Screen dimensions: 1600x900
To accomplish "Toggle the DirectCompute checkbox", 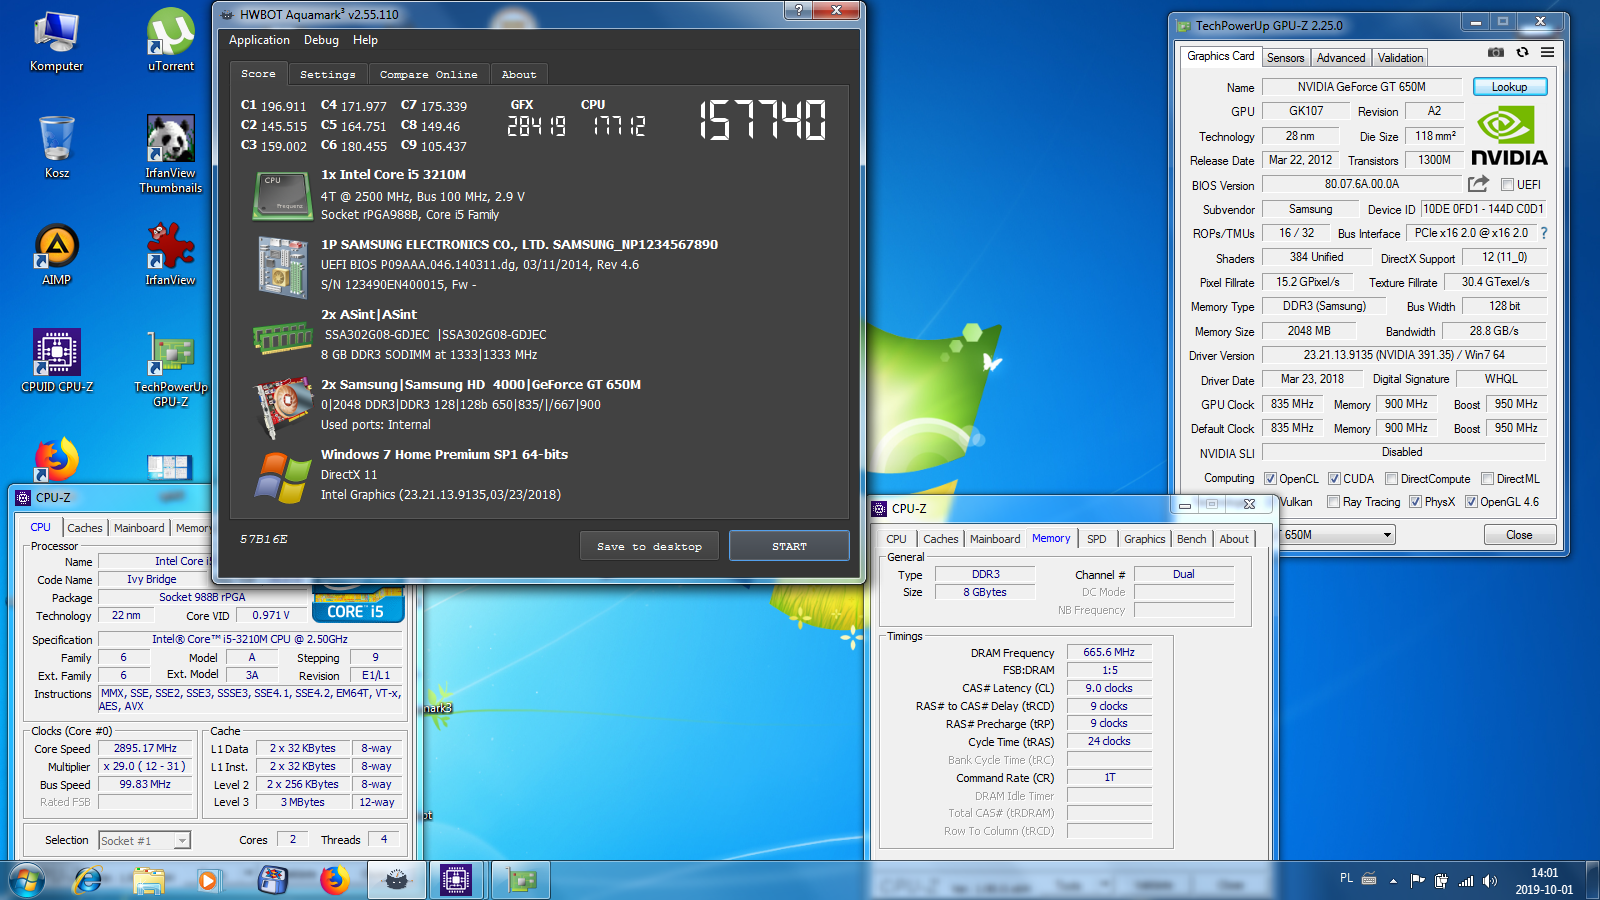I will pyautogui.click(x=1391, y=479).
